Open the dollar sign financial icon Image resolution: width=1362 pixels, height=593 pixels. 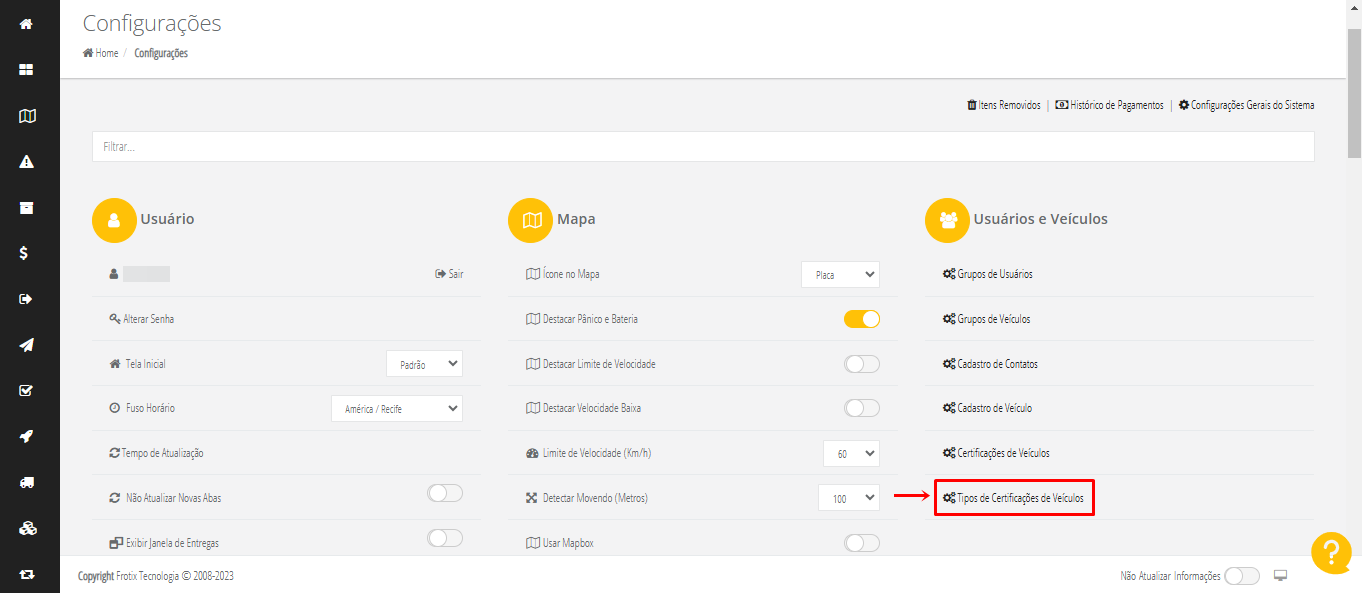[24, 253]
